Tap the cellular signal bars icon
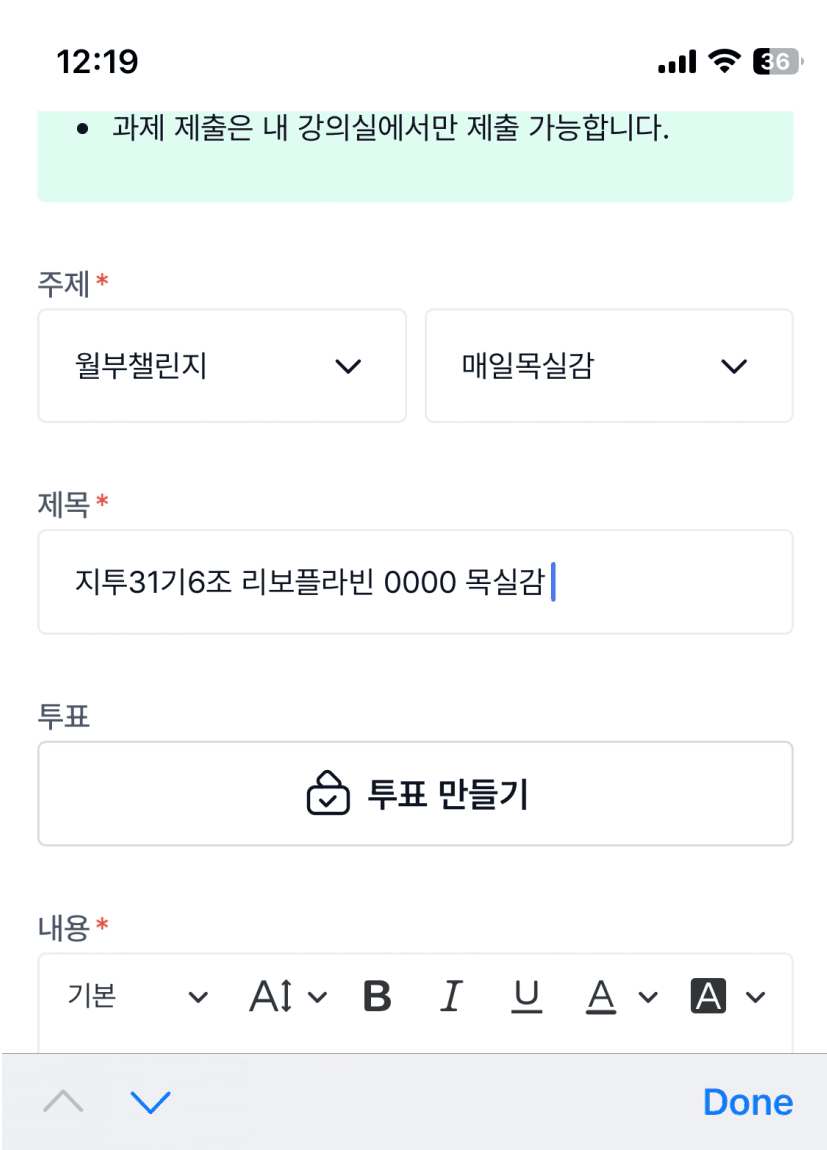Viewport: 827px width, 1150px height. [677, 62]
